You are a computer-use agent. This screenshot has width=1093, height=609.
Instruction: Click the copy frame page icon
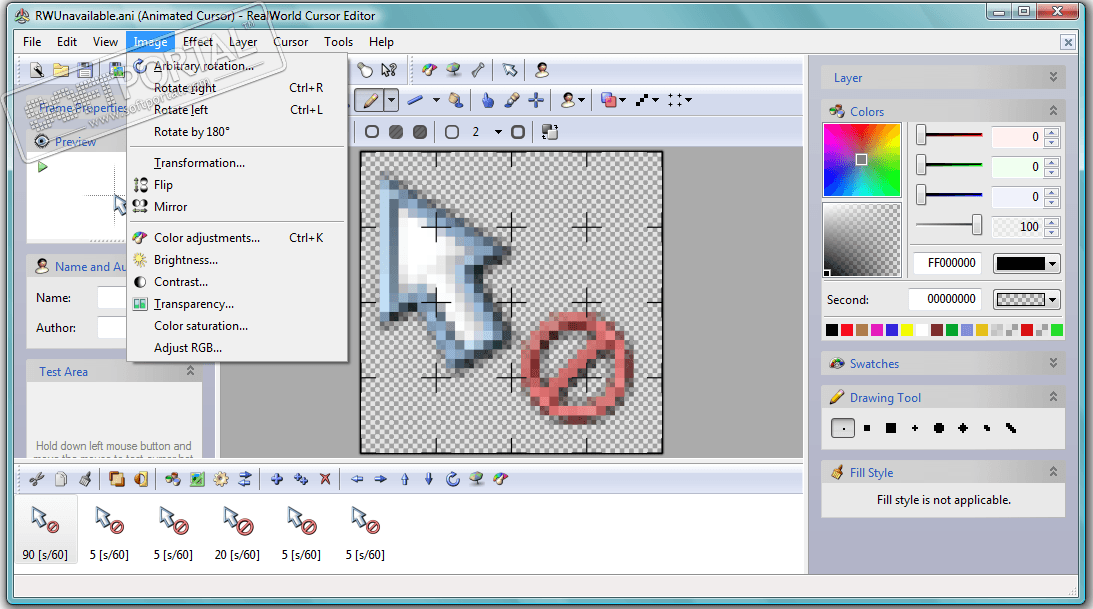coord(61,479)
